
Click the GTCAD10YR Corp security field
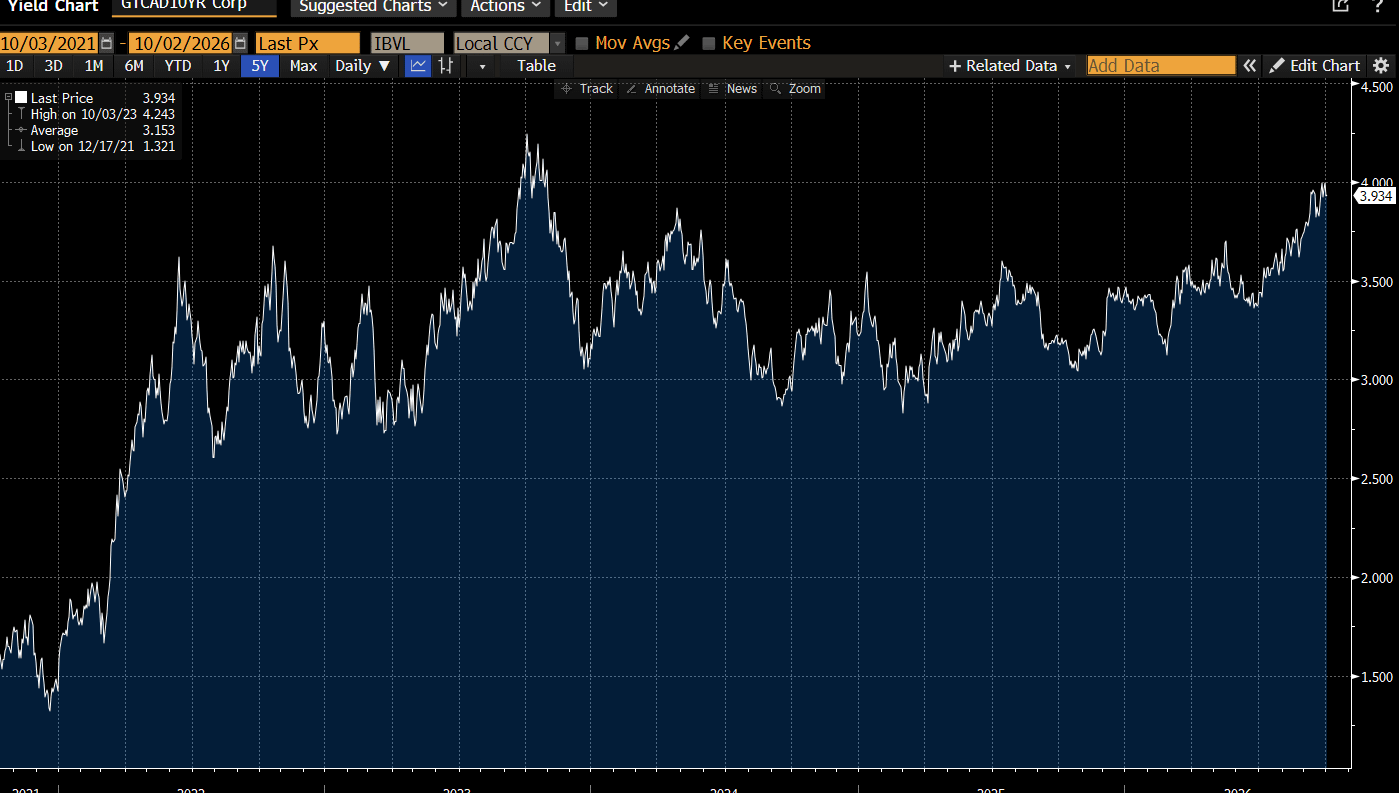[194, 6]
